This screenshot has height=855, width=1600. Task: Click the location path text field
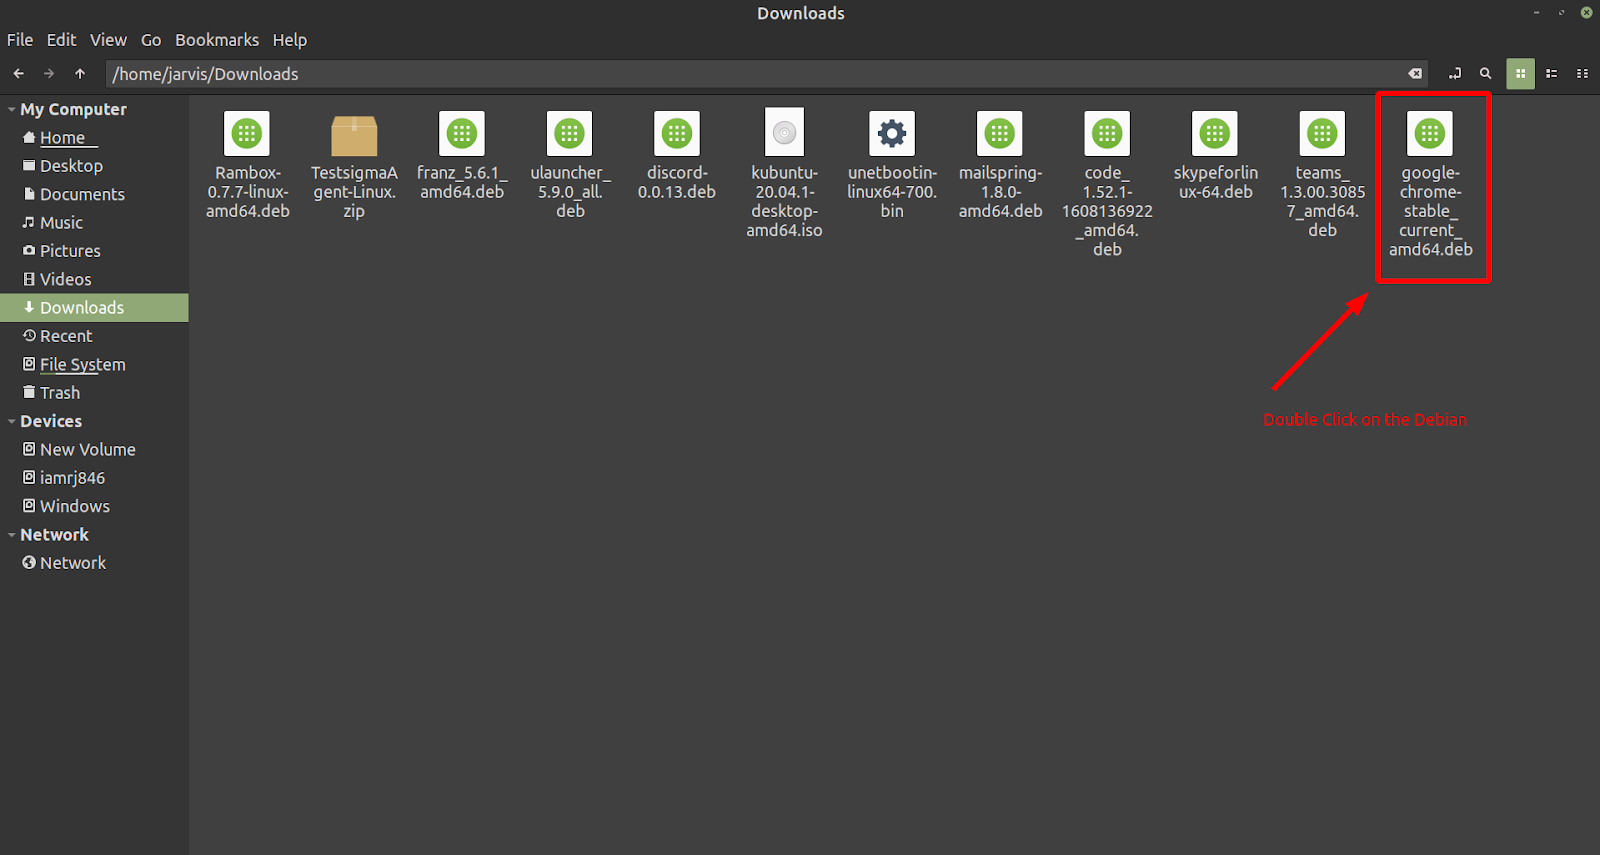pyautogui.click(x=700, y=74)
